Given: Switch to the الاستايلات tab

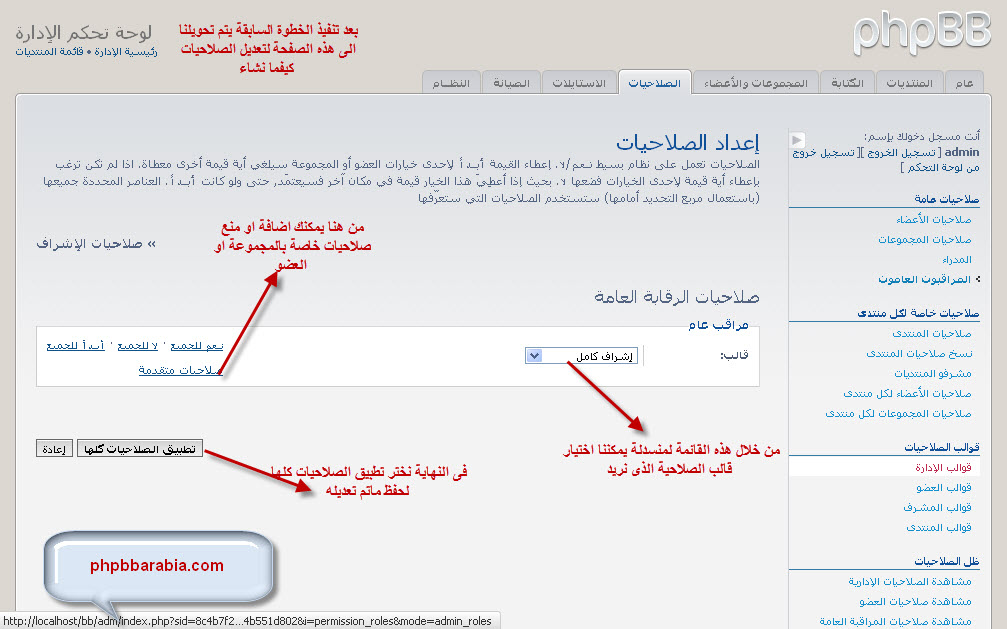Looking at the screenshot, I should point(579,83).
